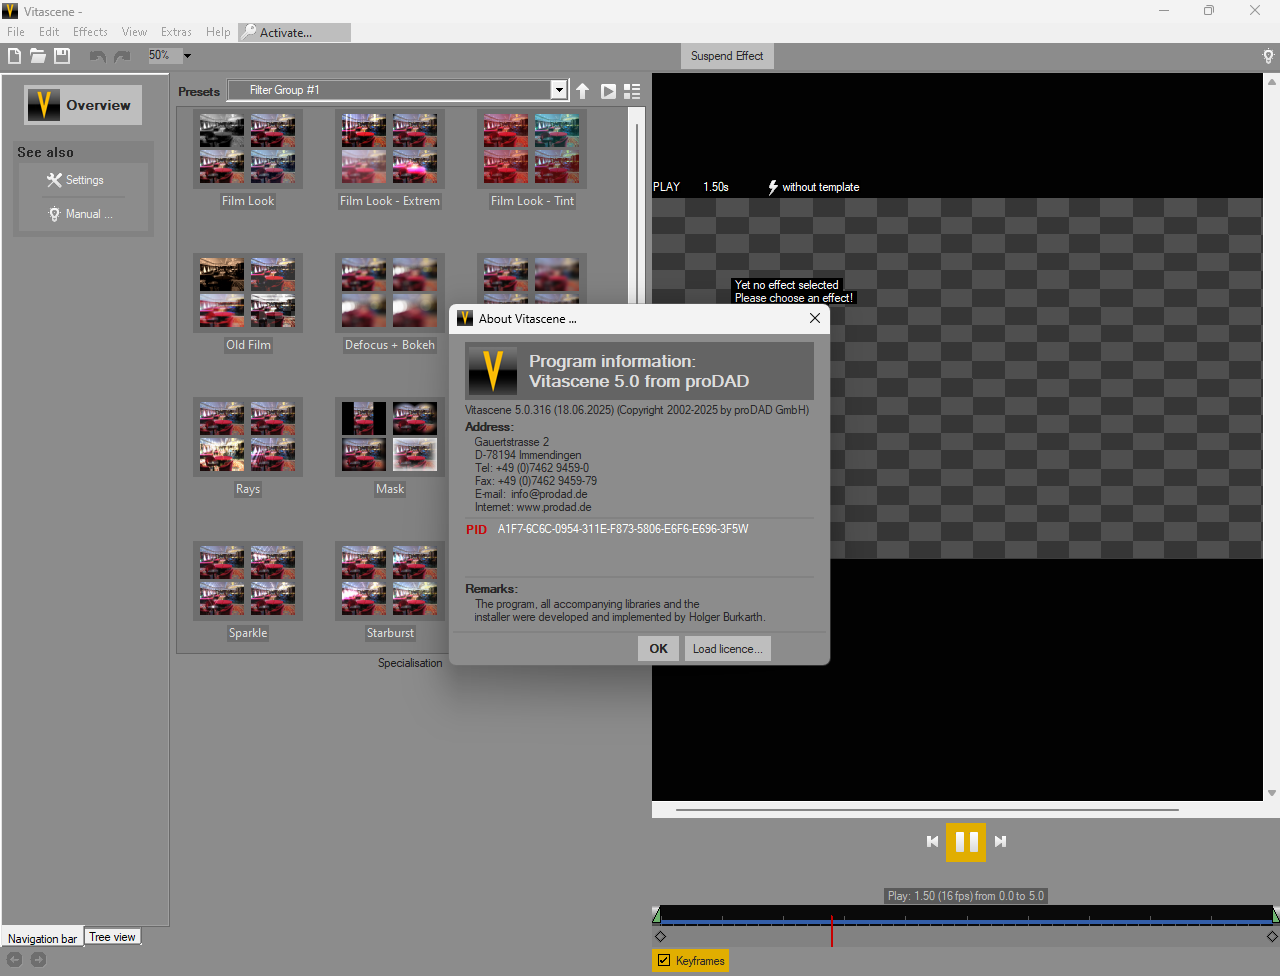Click the Activate... key button
This screenshot has width=1280, height=976.
click(295, 33)
